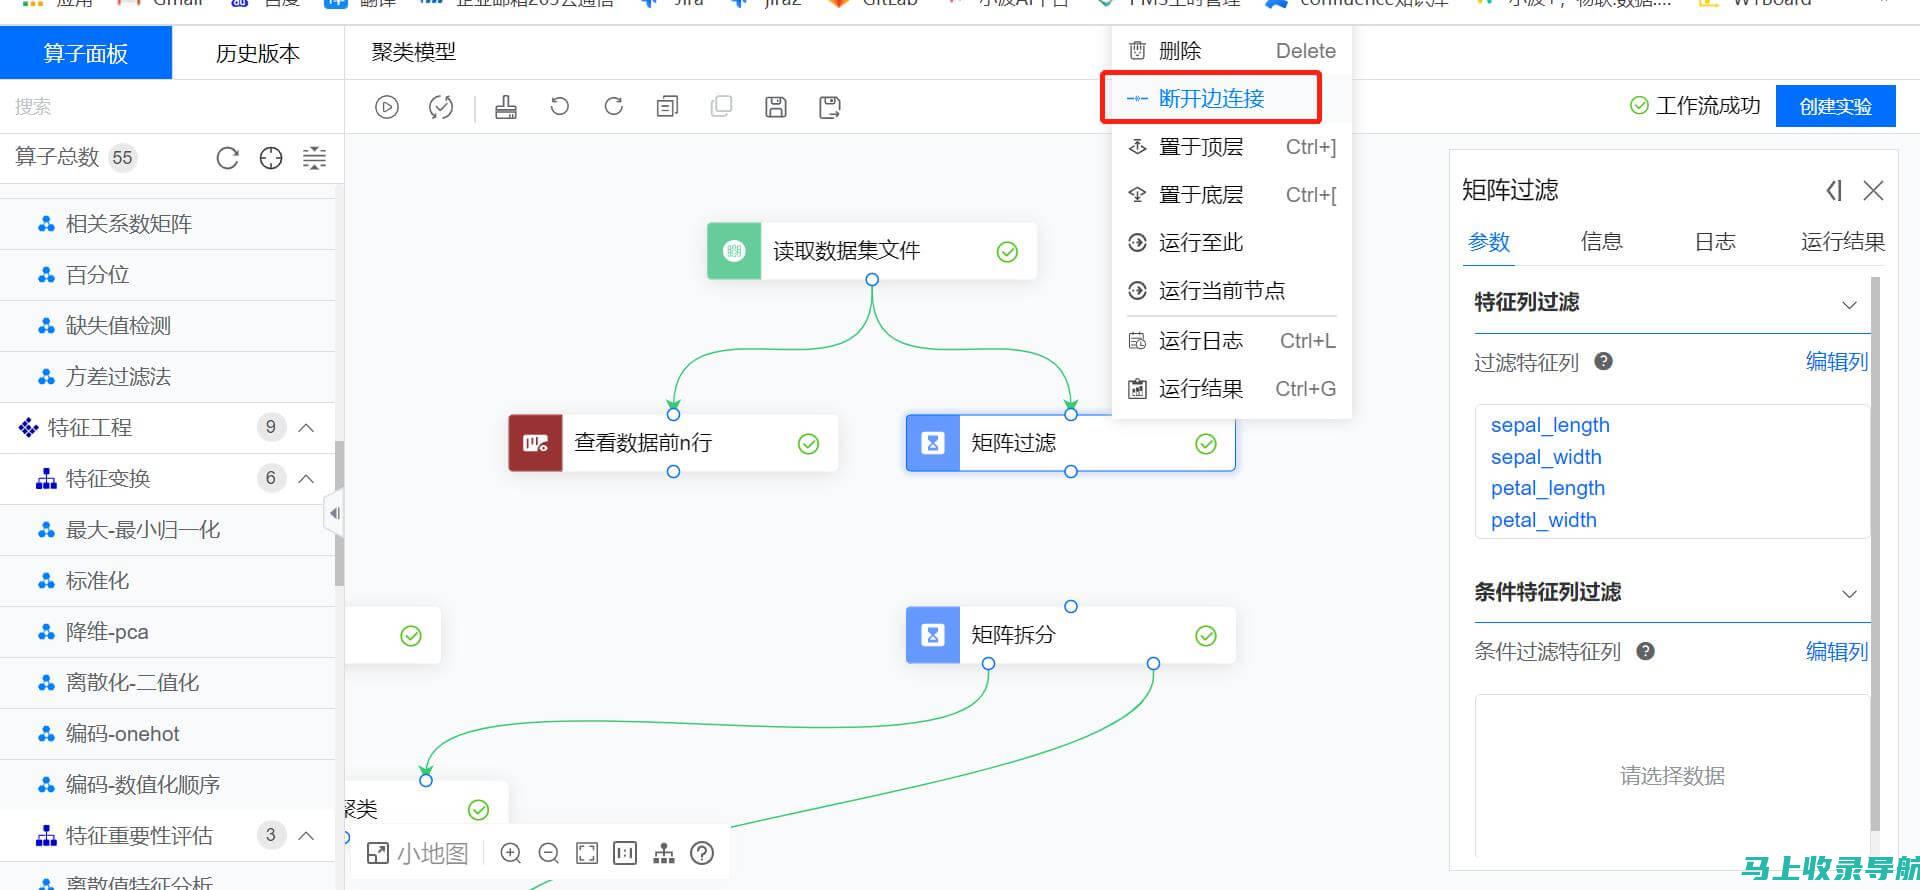Screen dimensions: 1920x890
Task: Click the validate workflow circular check icon
Action: (441, 107)
